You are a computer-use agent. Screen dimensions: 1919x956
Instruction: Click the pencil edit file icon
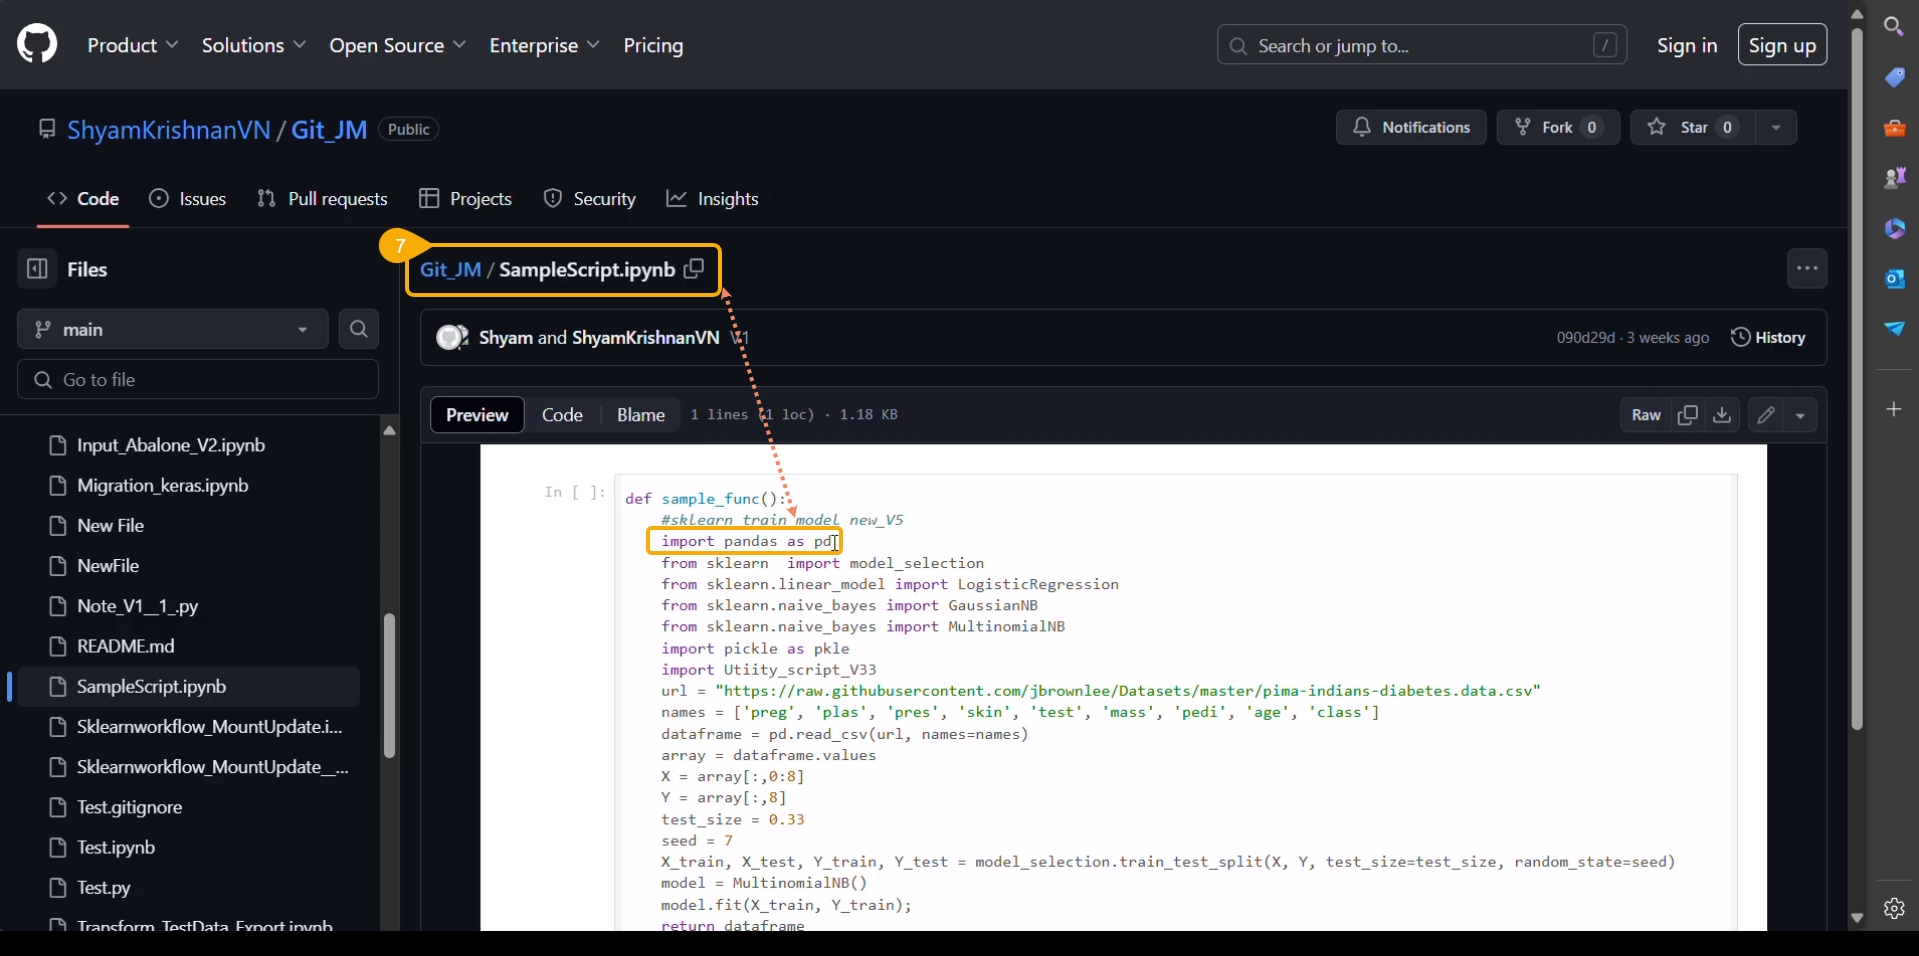point(1766,415)
